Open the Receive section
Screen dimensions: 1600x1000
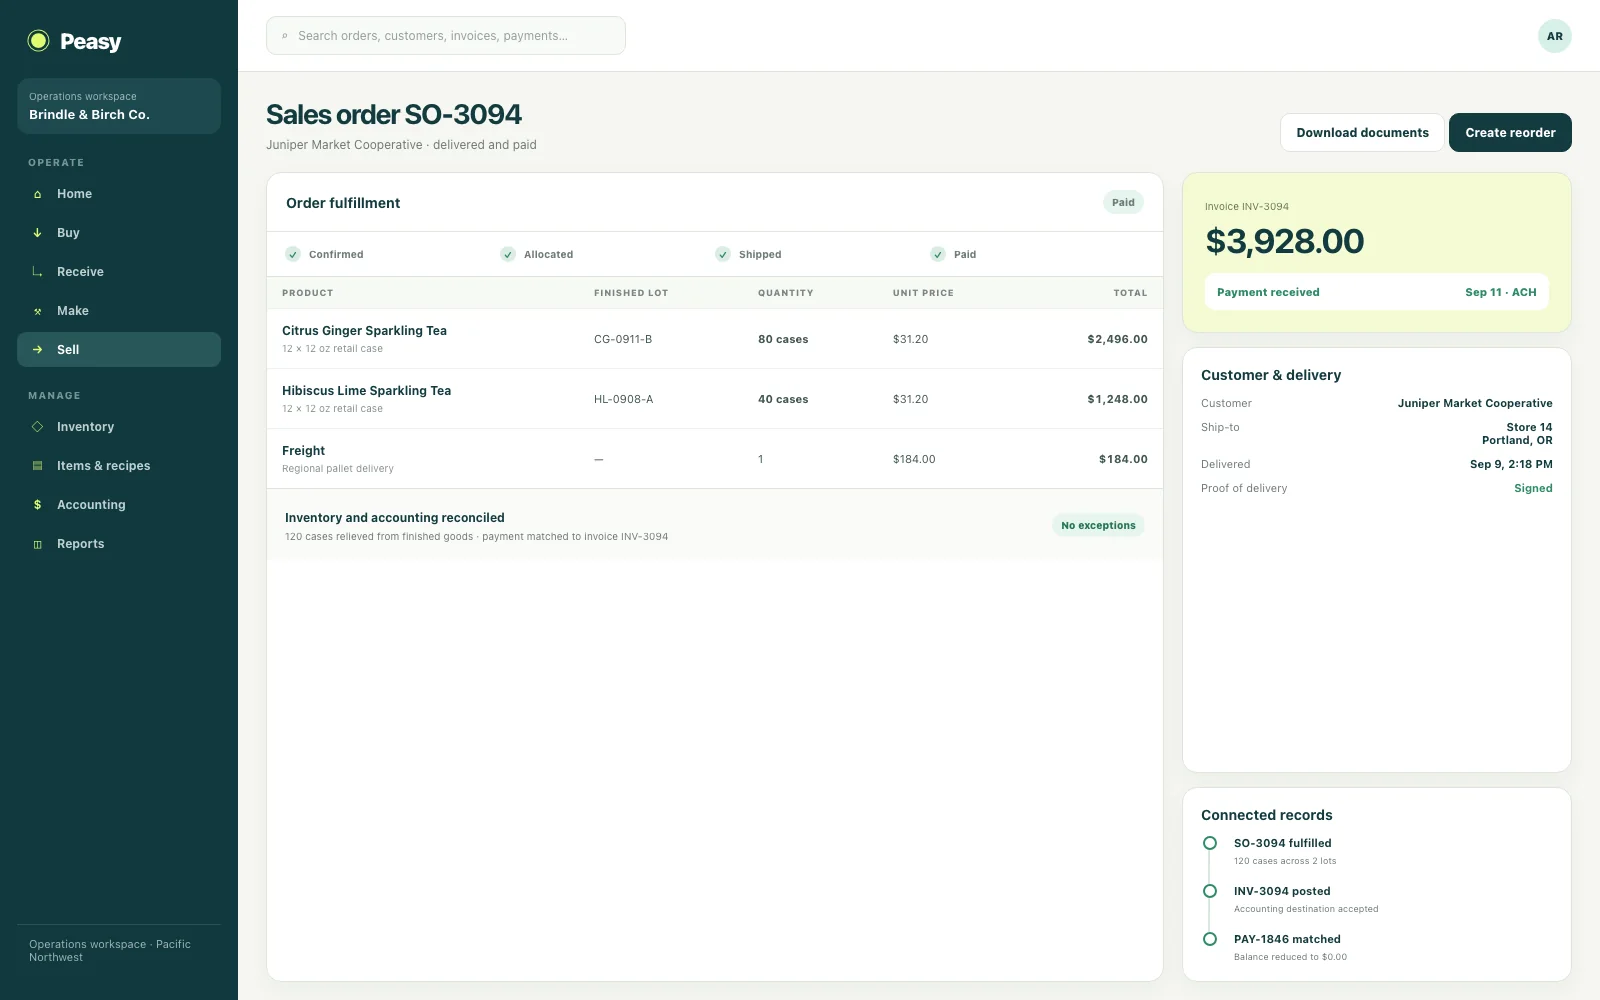(x=119, y=272)
